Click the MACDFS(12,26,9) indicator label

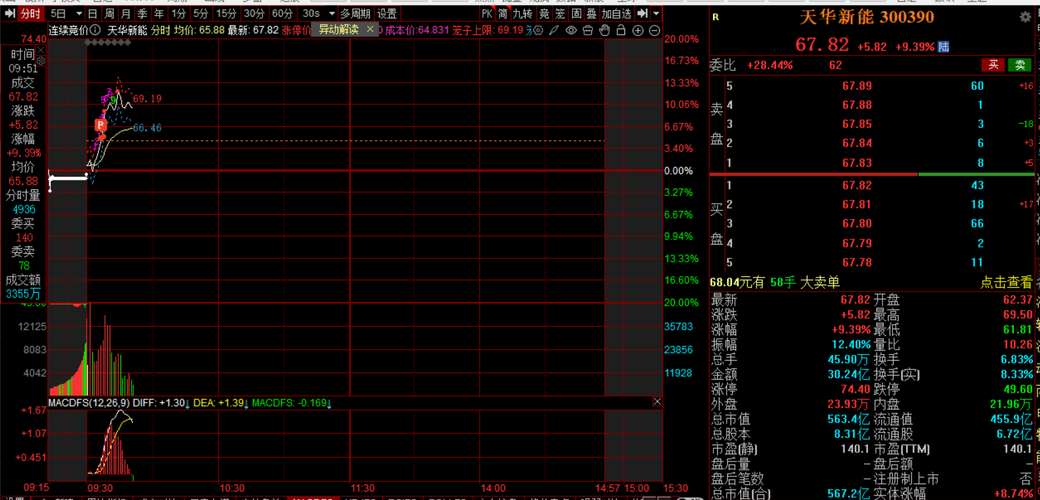coord(89,403)
